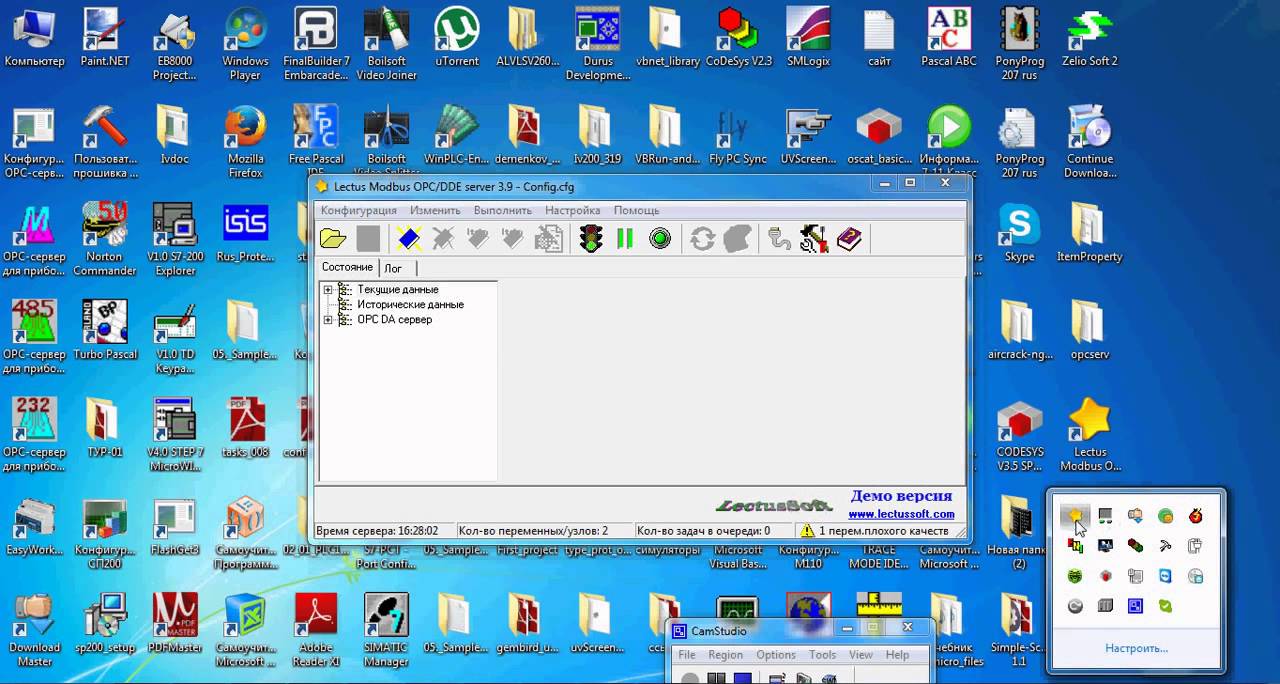Click the Skype desktop icon

[1019, 233]
